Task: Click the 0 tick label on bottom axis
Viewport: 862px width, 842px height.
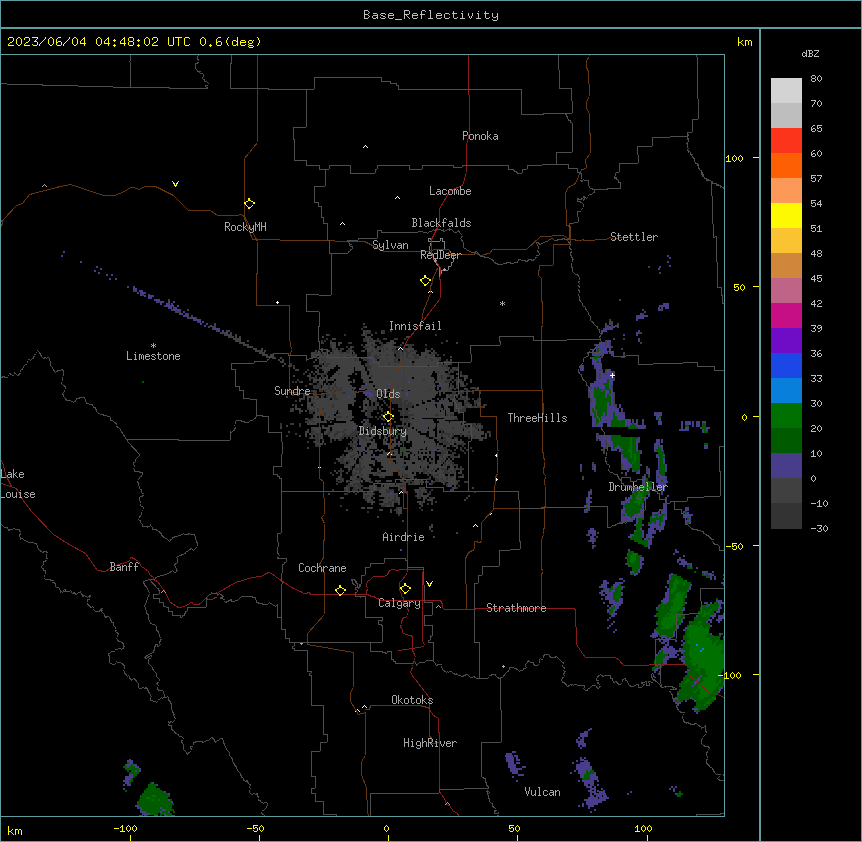Action: tap(386, 828)
